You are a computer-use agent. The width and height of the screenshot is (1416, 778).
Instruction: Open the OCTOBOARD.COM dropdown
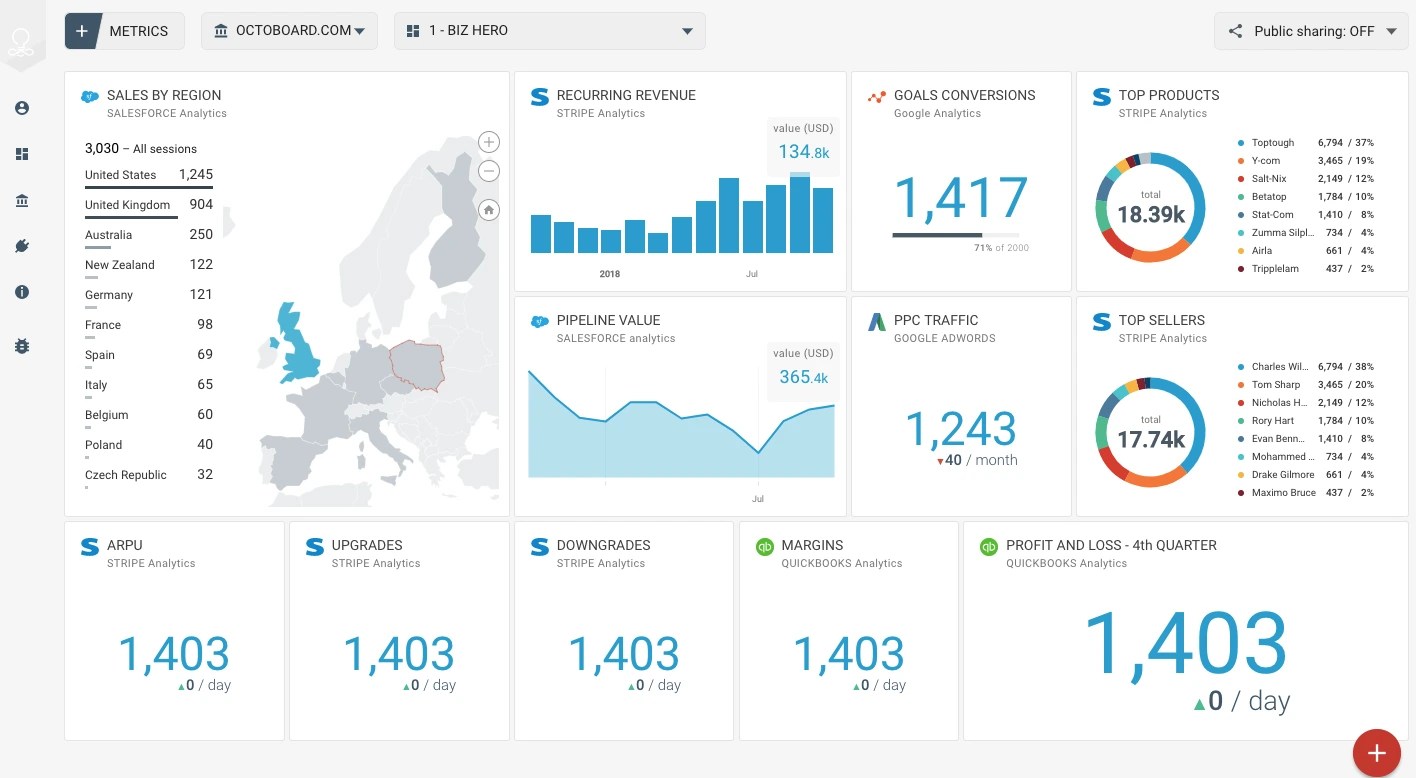tap(289, 30)
